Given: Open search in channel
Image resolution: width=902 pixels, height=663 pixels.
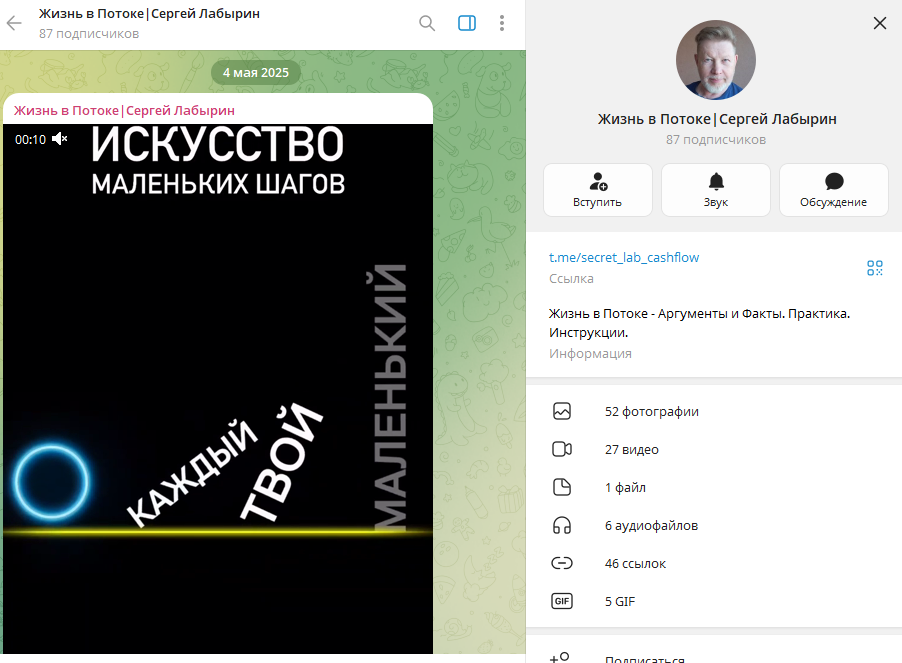Looking at the screenshot, I should point(427,23).
